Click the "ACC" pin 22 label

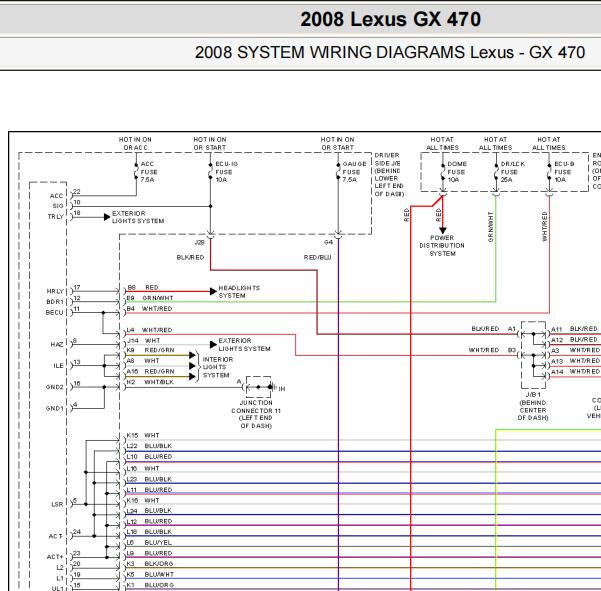coord(56,196)
